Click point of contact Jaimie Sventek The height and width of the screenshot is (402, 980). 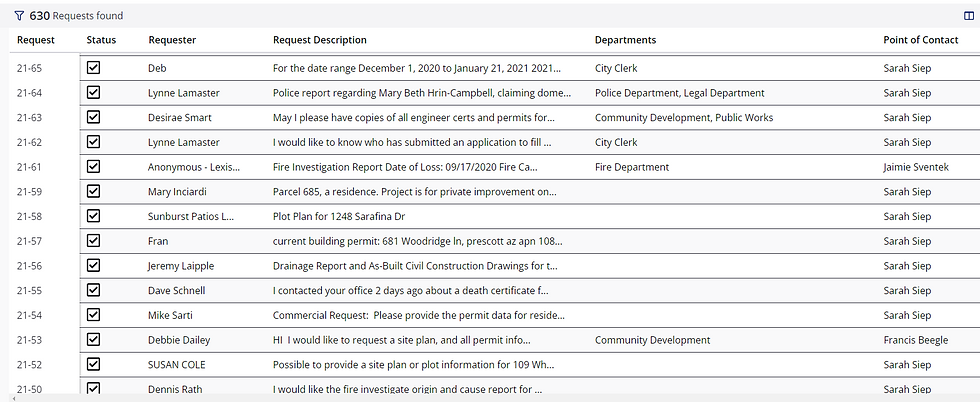tap(916, 167)
